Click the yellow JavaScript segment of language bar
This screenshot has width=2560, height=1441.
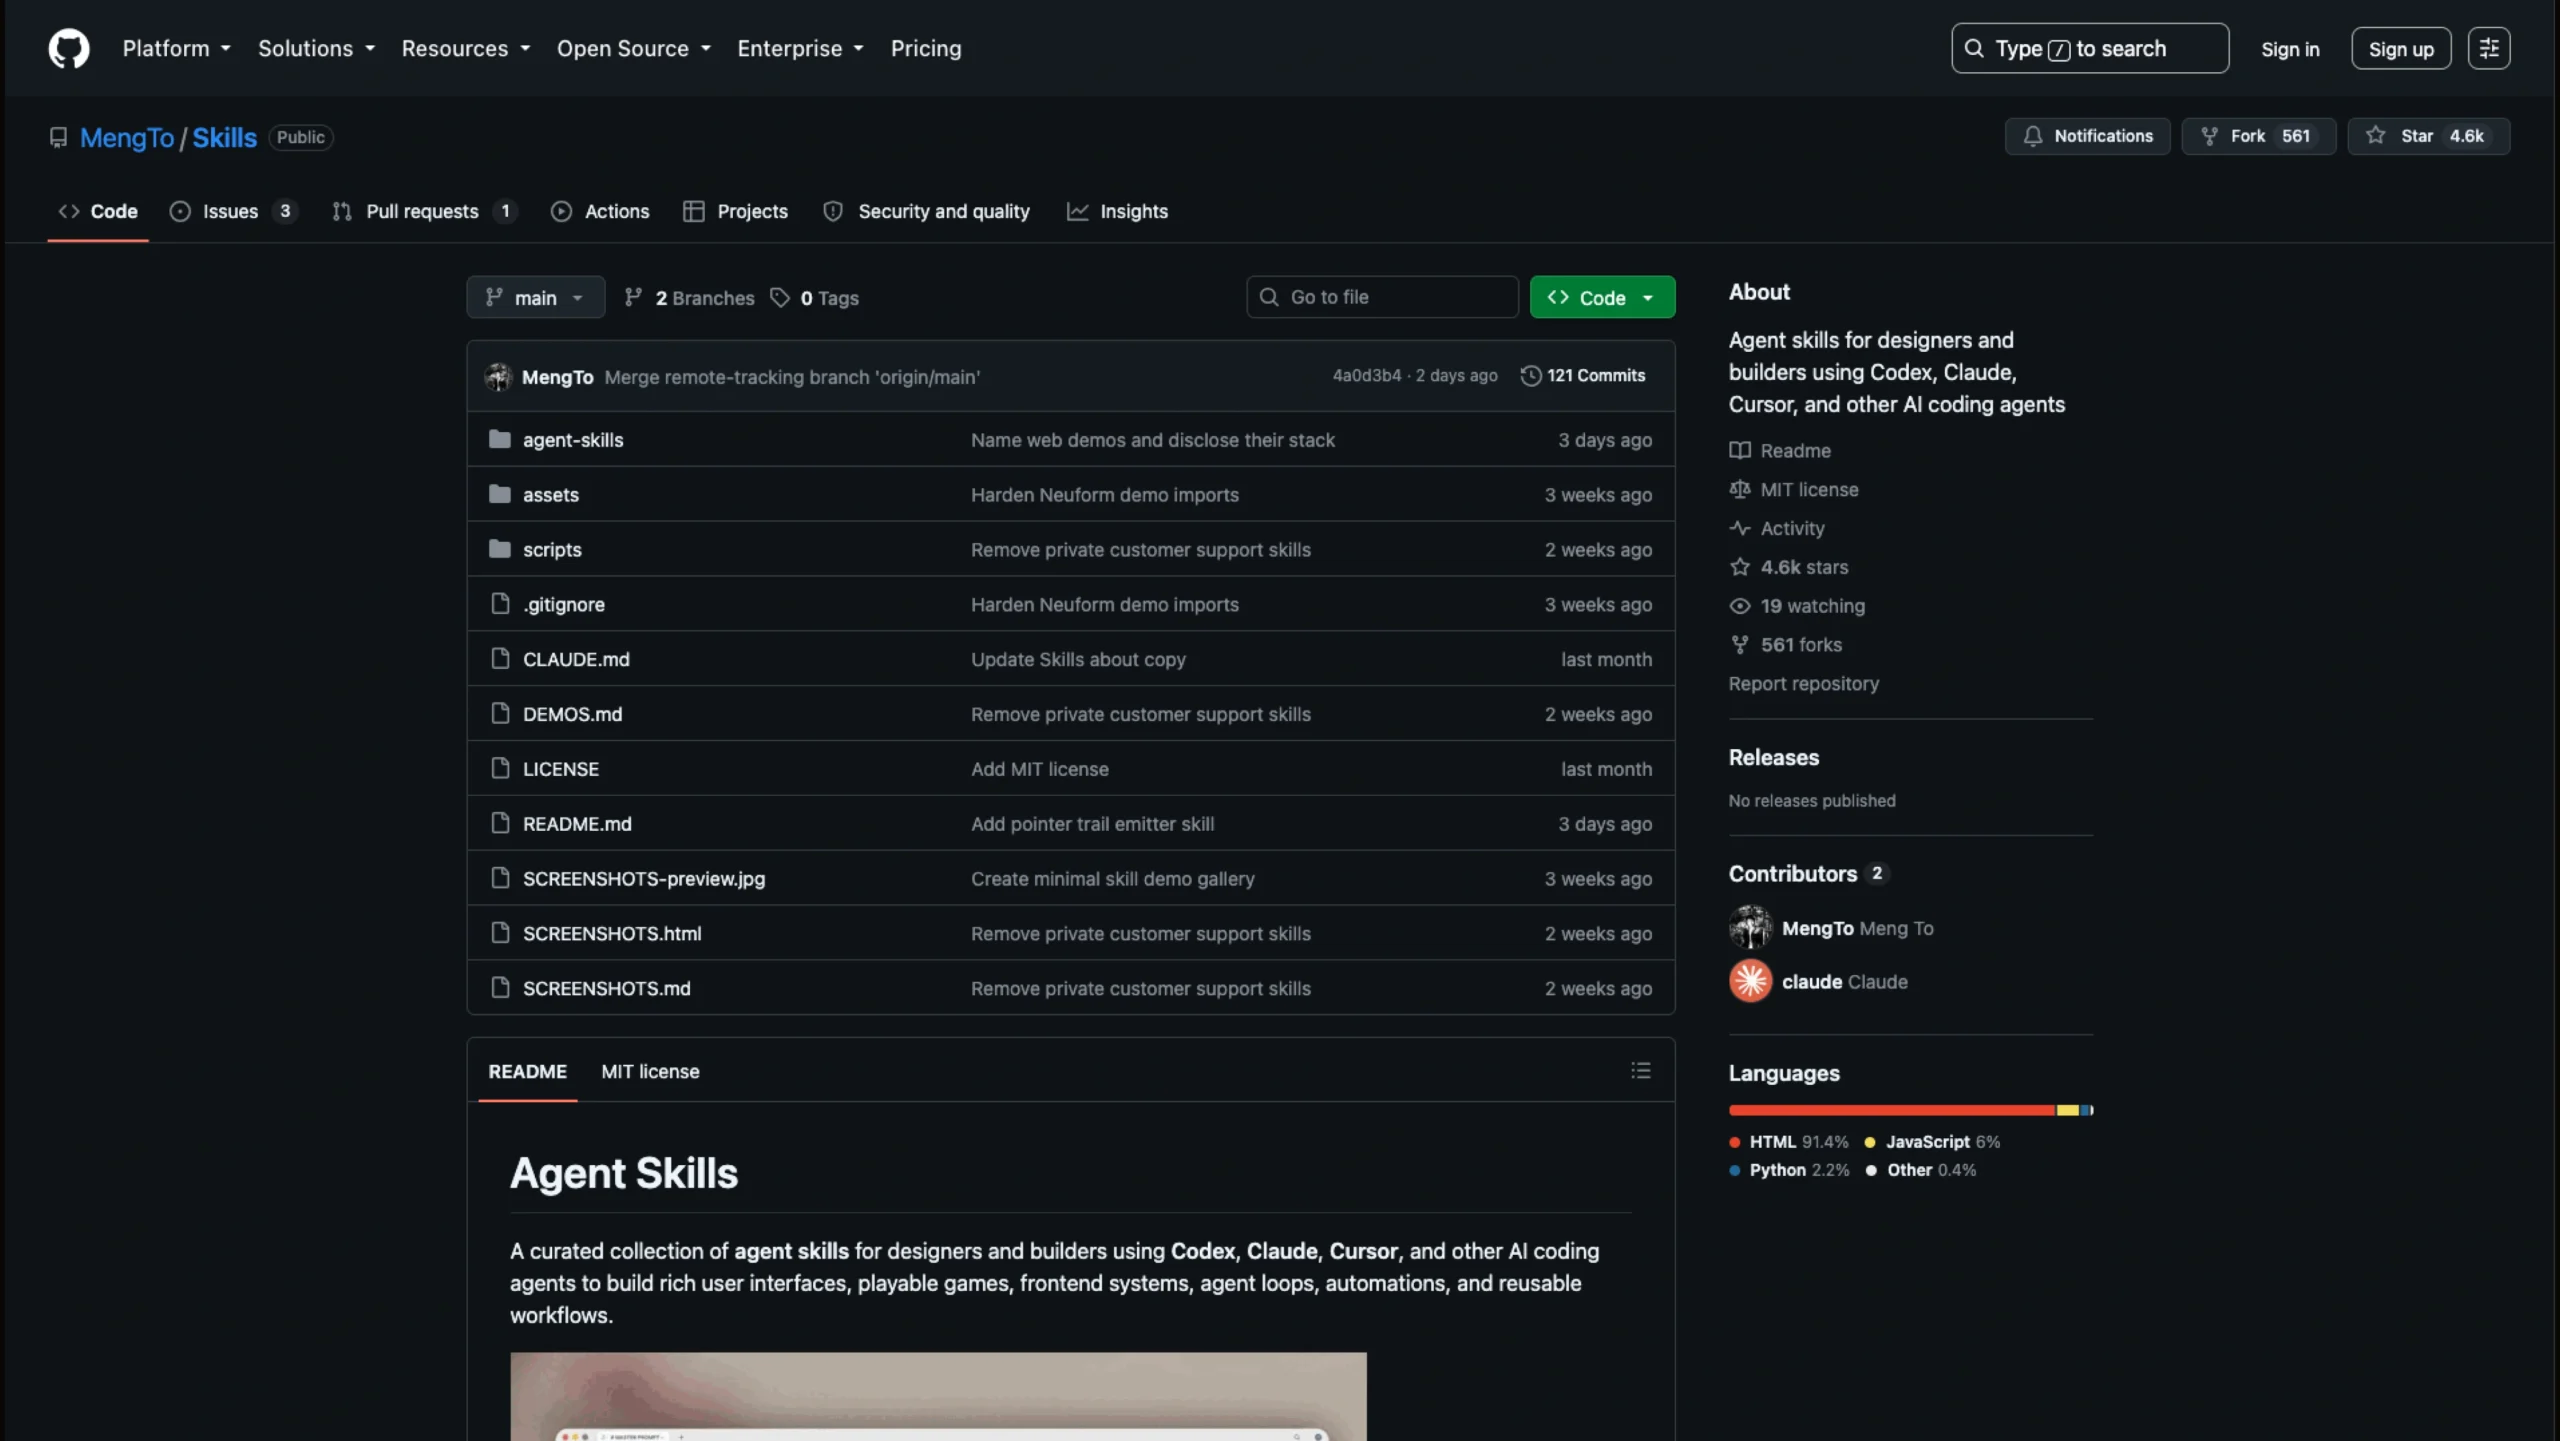2067,1110
